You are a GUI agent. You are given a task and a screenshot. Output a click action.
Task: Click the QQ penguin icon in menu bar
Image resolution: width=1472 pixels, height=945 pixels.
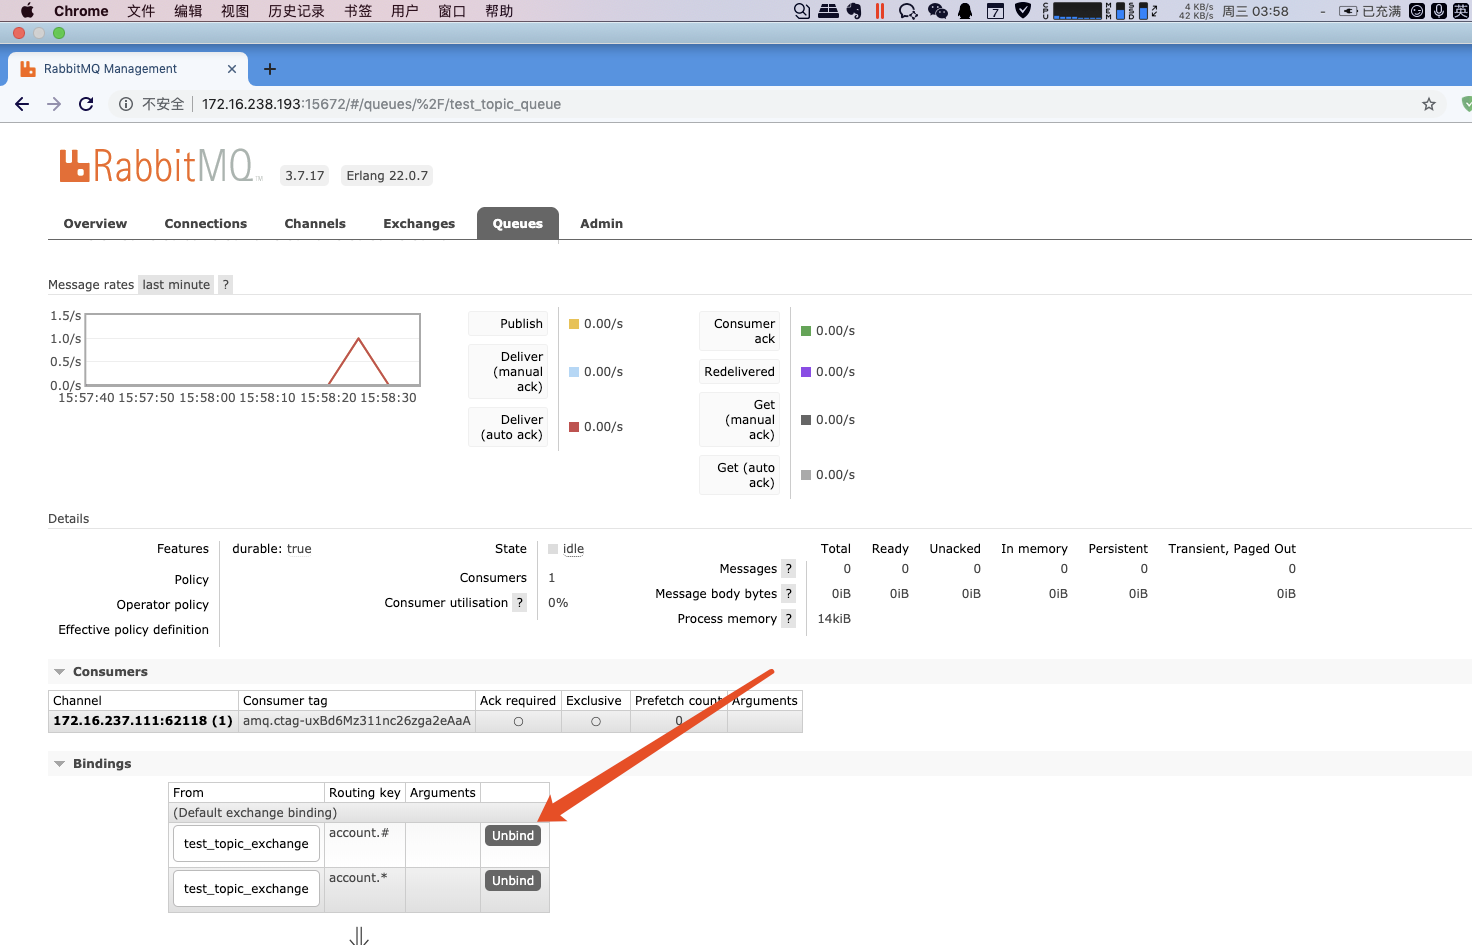pos(966,11)
